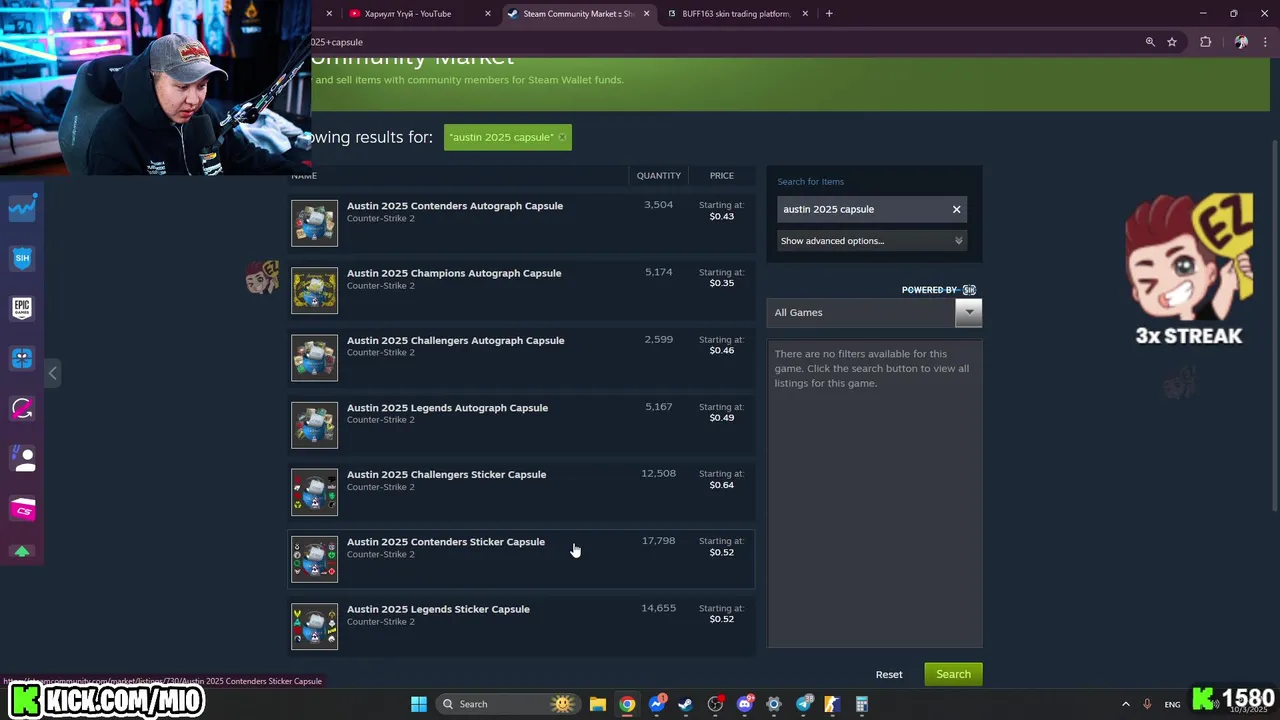Click the green up arrow sidebar icon

pos(22,551)
